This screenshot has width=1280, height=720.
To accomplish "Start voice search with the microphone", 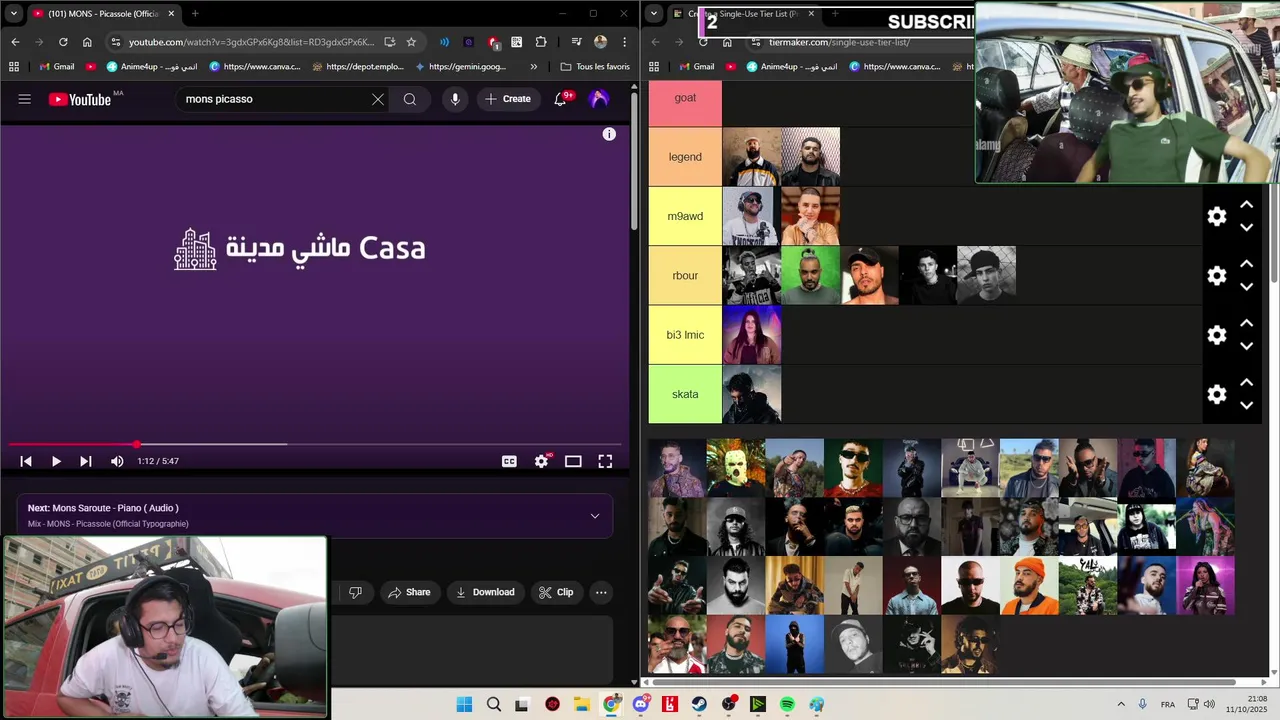I will [455, 99].
